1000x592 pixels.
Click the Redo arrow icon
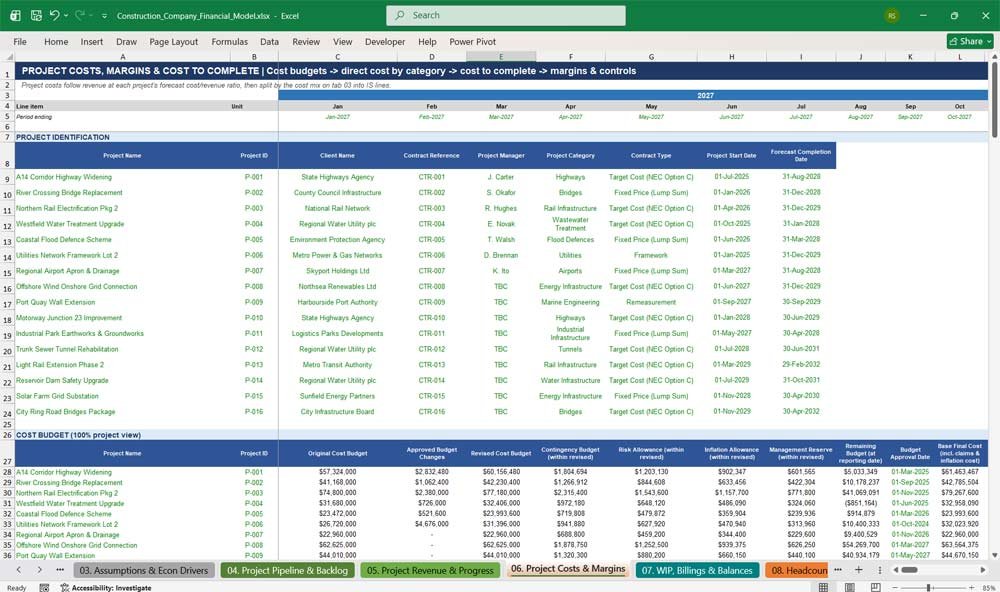click(x=80, y=15)
